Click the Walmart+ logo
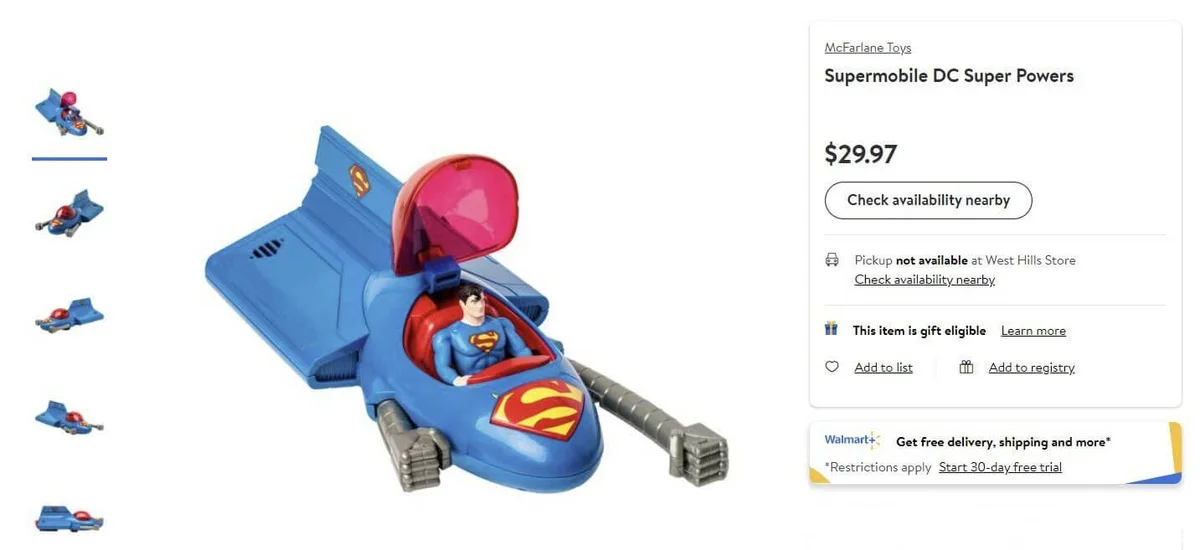 pos(852,440)
